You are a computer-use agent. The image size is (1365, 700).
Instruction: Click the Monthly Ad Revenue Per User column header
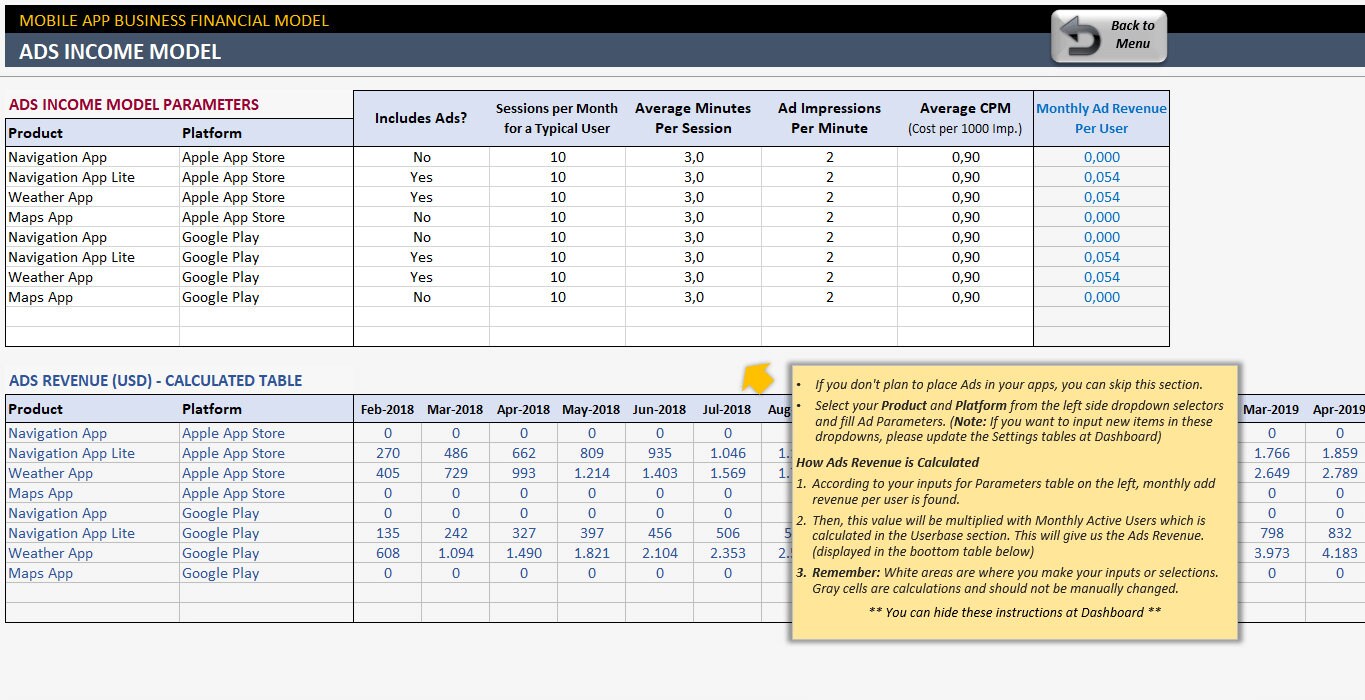(1101, 117)
